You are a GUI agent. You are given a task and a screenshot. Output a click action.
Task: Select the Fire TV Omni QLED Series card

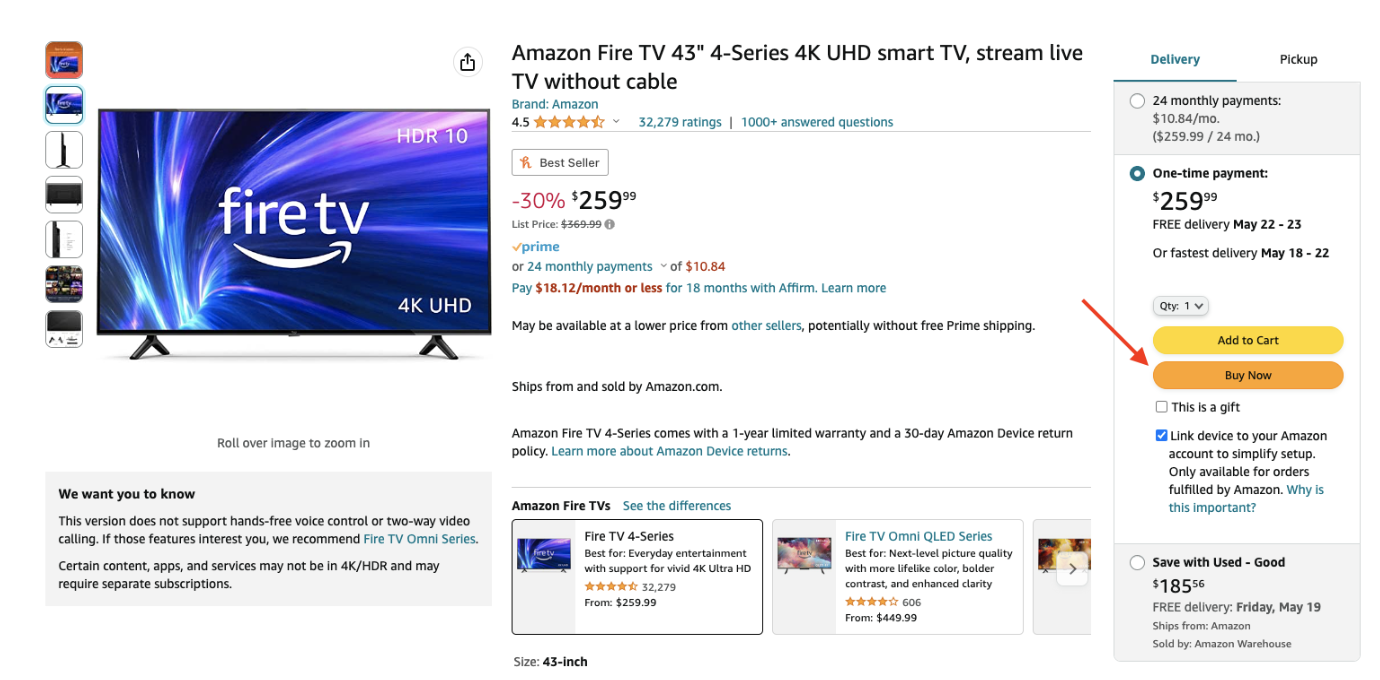pyautogui.click(x=898, y=577)
